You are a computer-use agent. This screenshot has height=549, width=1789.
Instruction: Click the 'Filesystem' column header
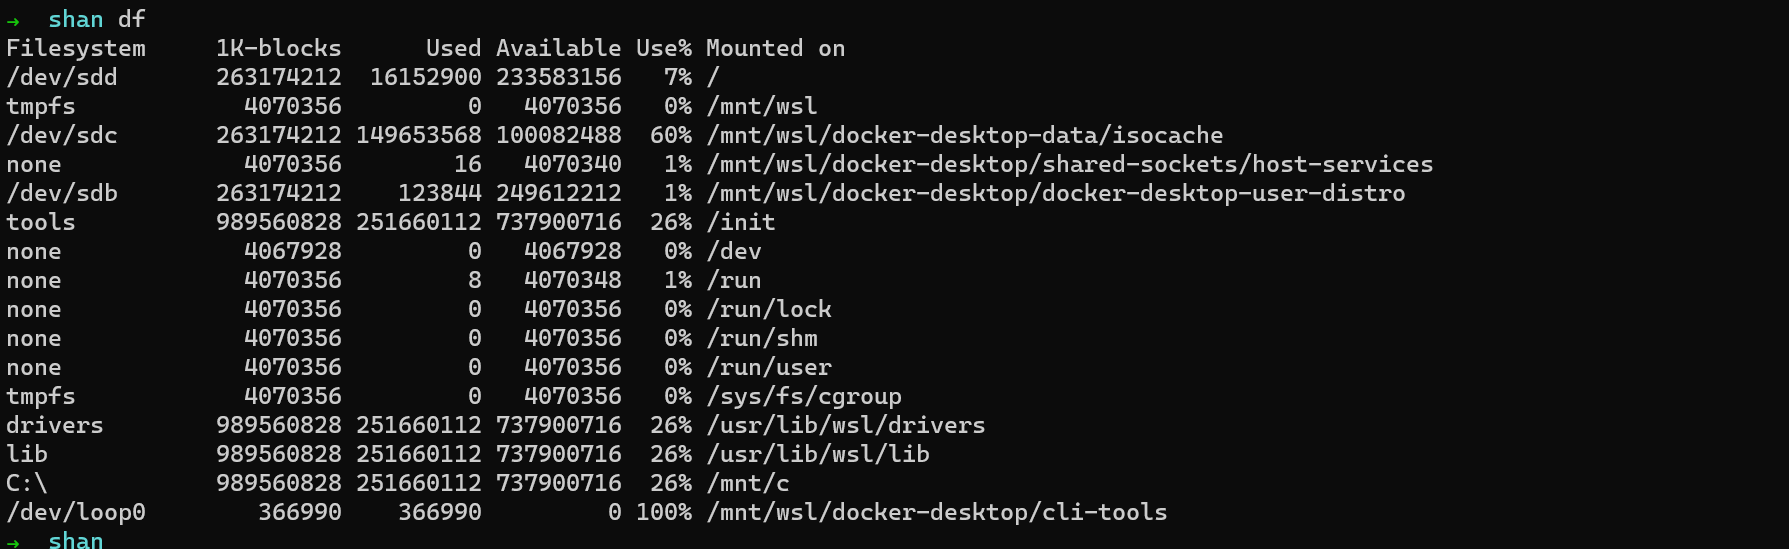[x=76, y=48]
